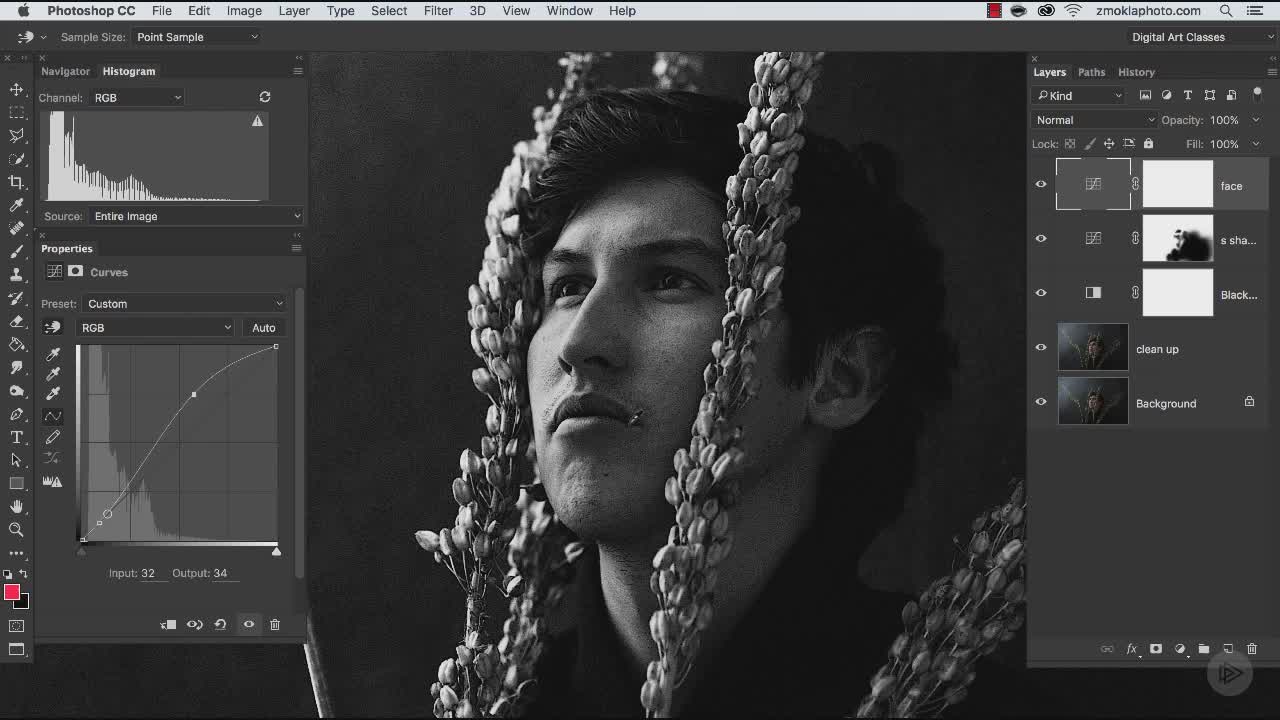Image resolution: width=1280 pixels, height=720 pixels.
Task: Click the layer effects fx icon
Action: point(1132,649)
